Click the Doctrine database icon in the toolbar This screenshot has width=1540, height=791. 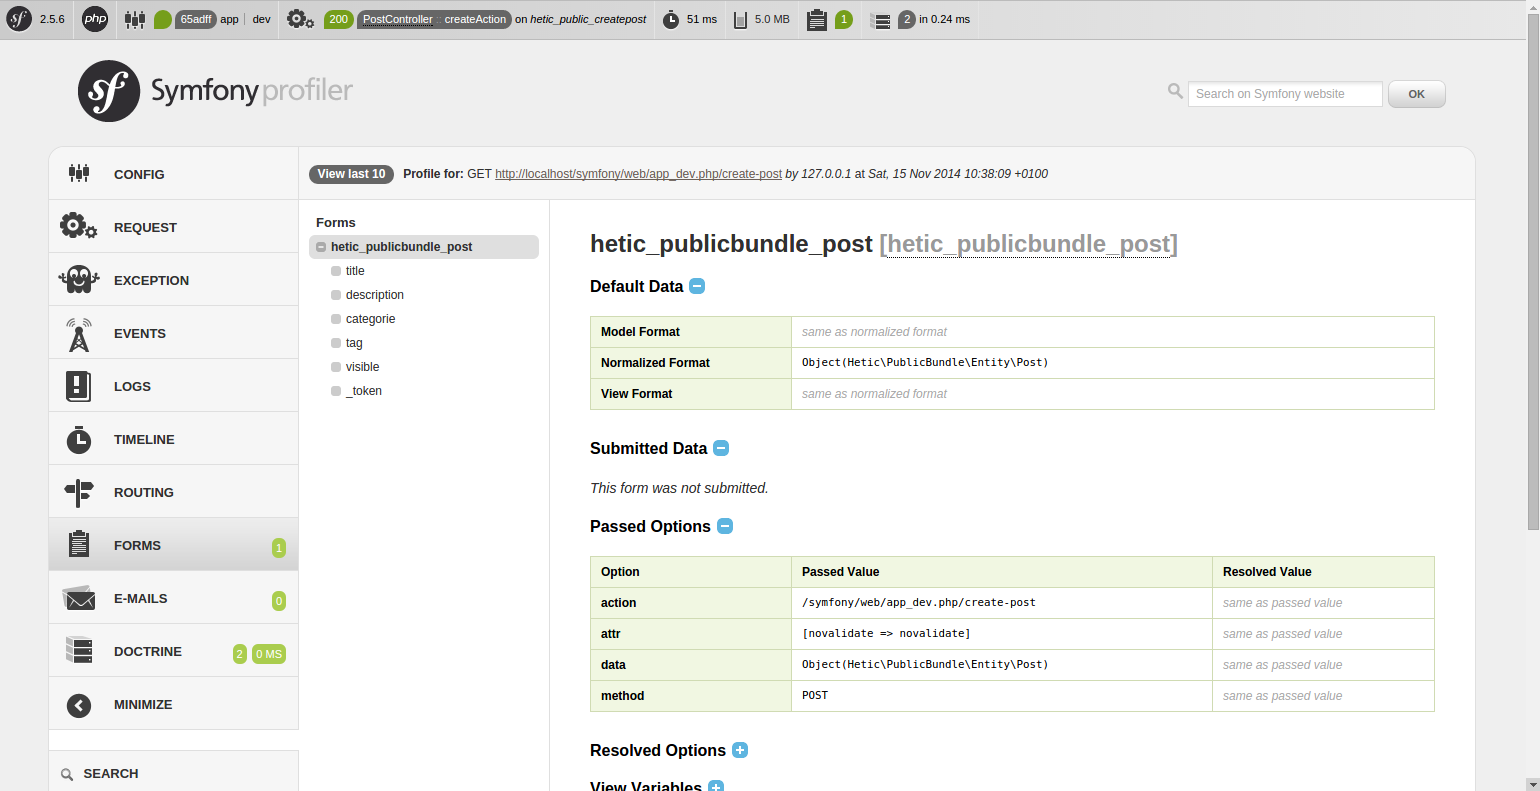click(x=880, y=20)
